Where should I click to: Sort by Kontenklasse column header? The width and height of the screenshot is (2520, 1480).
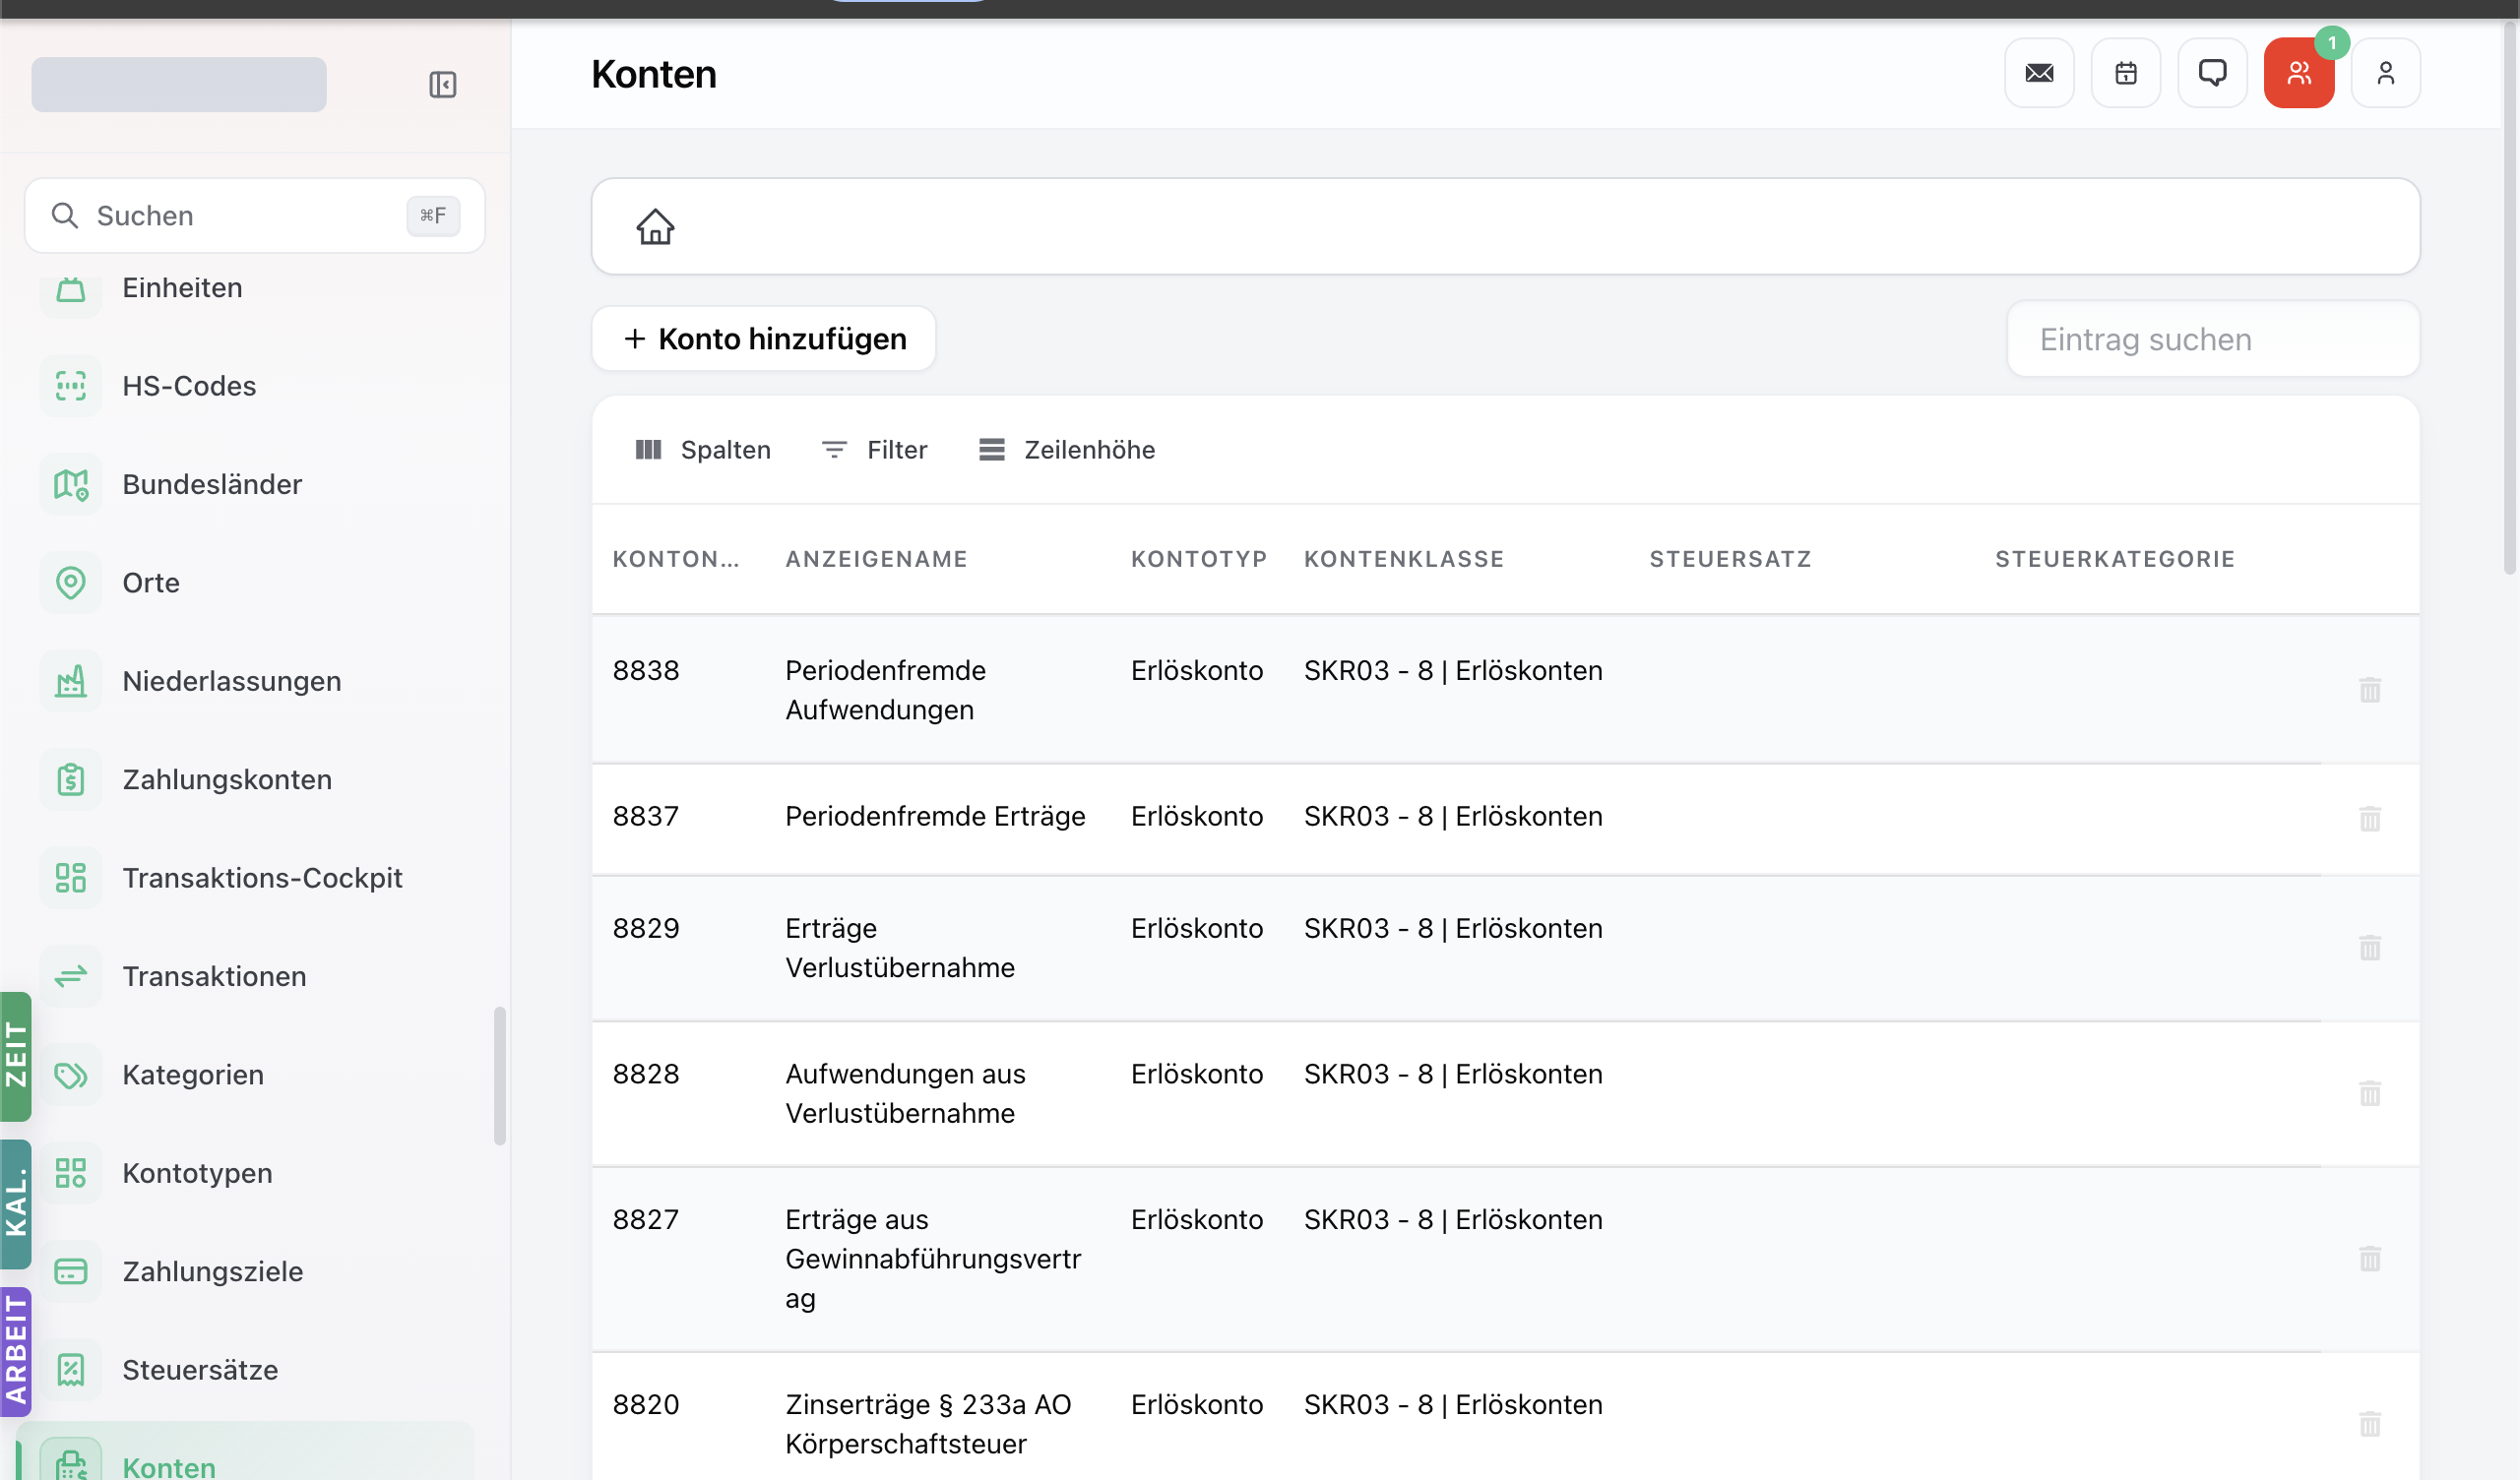(1404, 559)
